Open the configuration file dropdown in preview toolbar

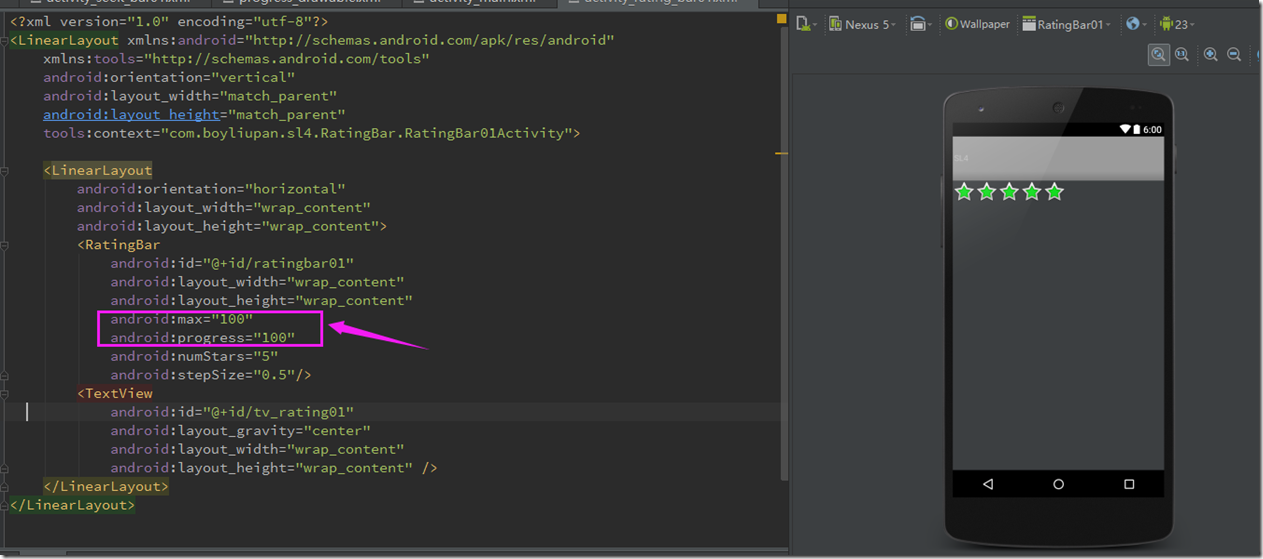(x=806, y=24)
